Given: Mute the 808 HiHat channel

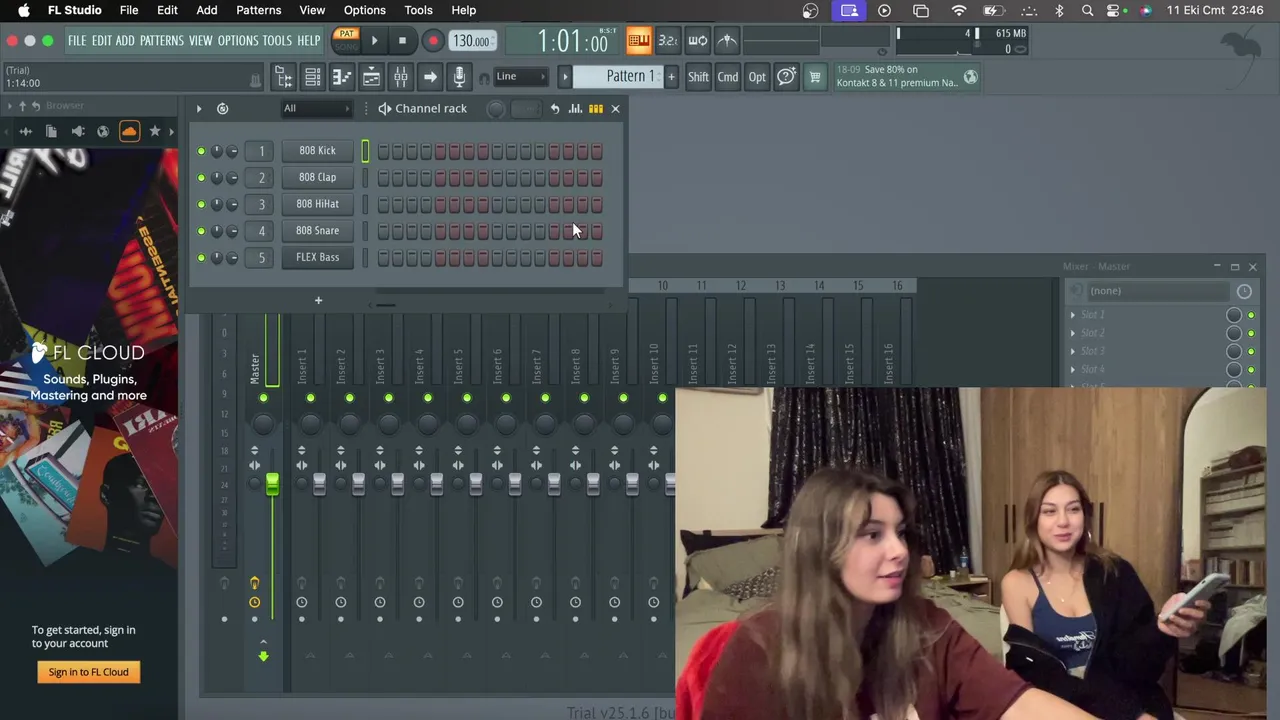Looking at the screenshot, I should (201, 204).
